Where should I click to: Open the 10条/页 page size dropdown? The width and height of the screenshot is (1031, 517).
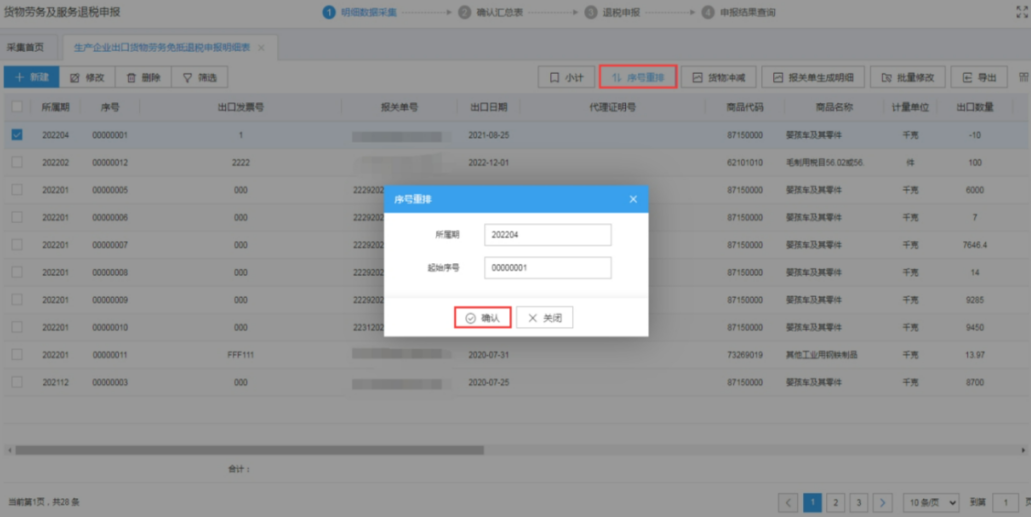(931, 503)
